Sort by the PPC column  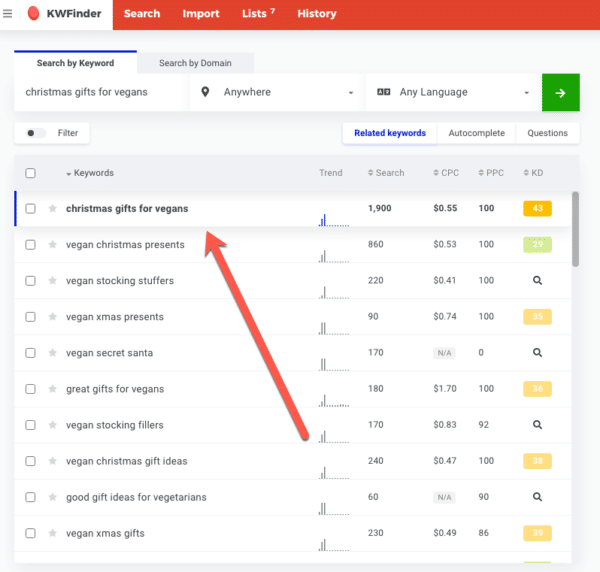click(x=491, y=173)
